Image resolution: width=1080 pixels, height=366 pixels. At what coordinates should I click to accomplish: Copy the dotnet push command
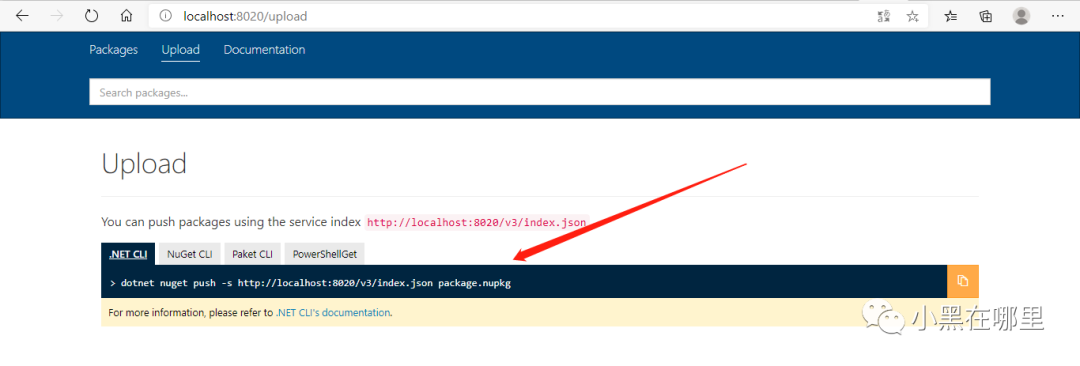tap(963, 281)
